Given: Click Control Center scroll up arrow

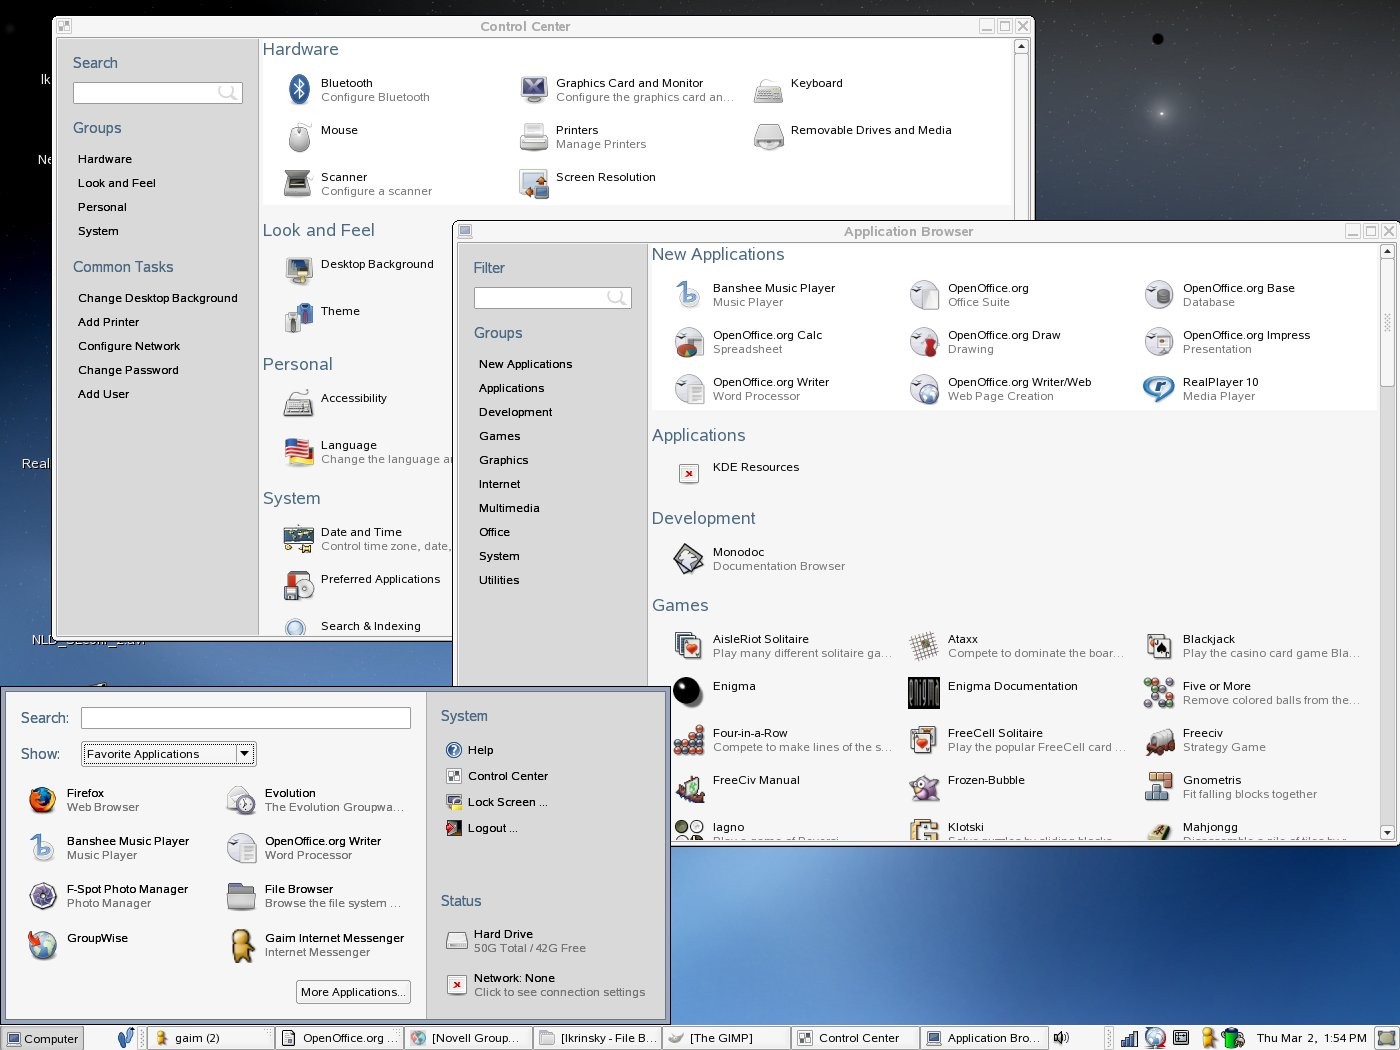Looking at the screenshot, I should click(1021, 46).
